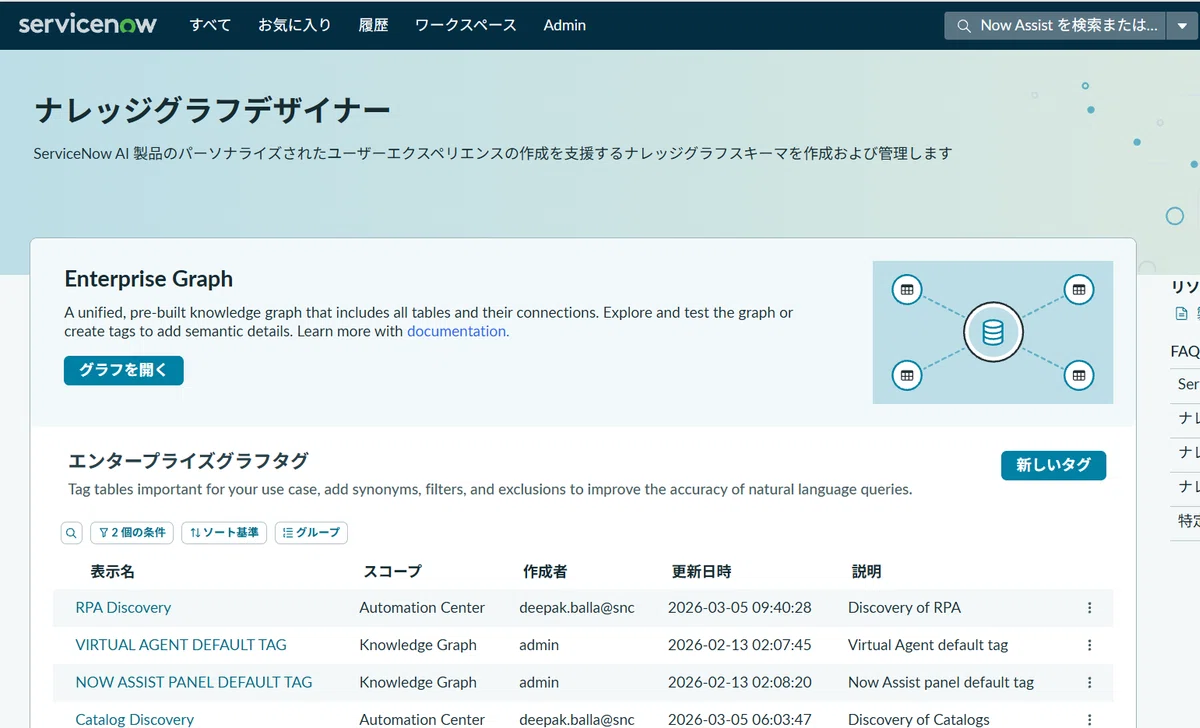The width and height of the screenshot is (1200, 728).
Task: Click the magnifier icon in Now Assist search
Action: click(964, 26)
